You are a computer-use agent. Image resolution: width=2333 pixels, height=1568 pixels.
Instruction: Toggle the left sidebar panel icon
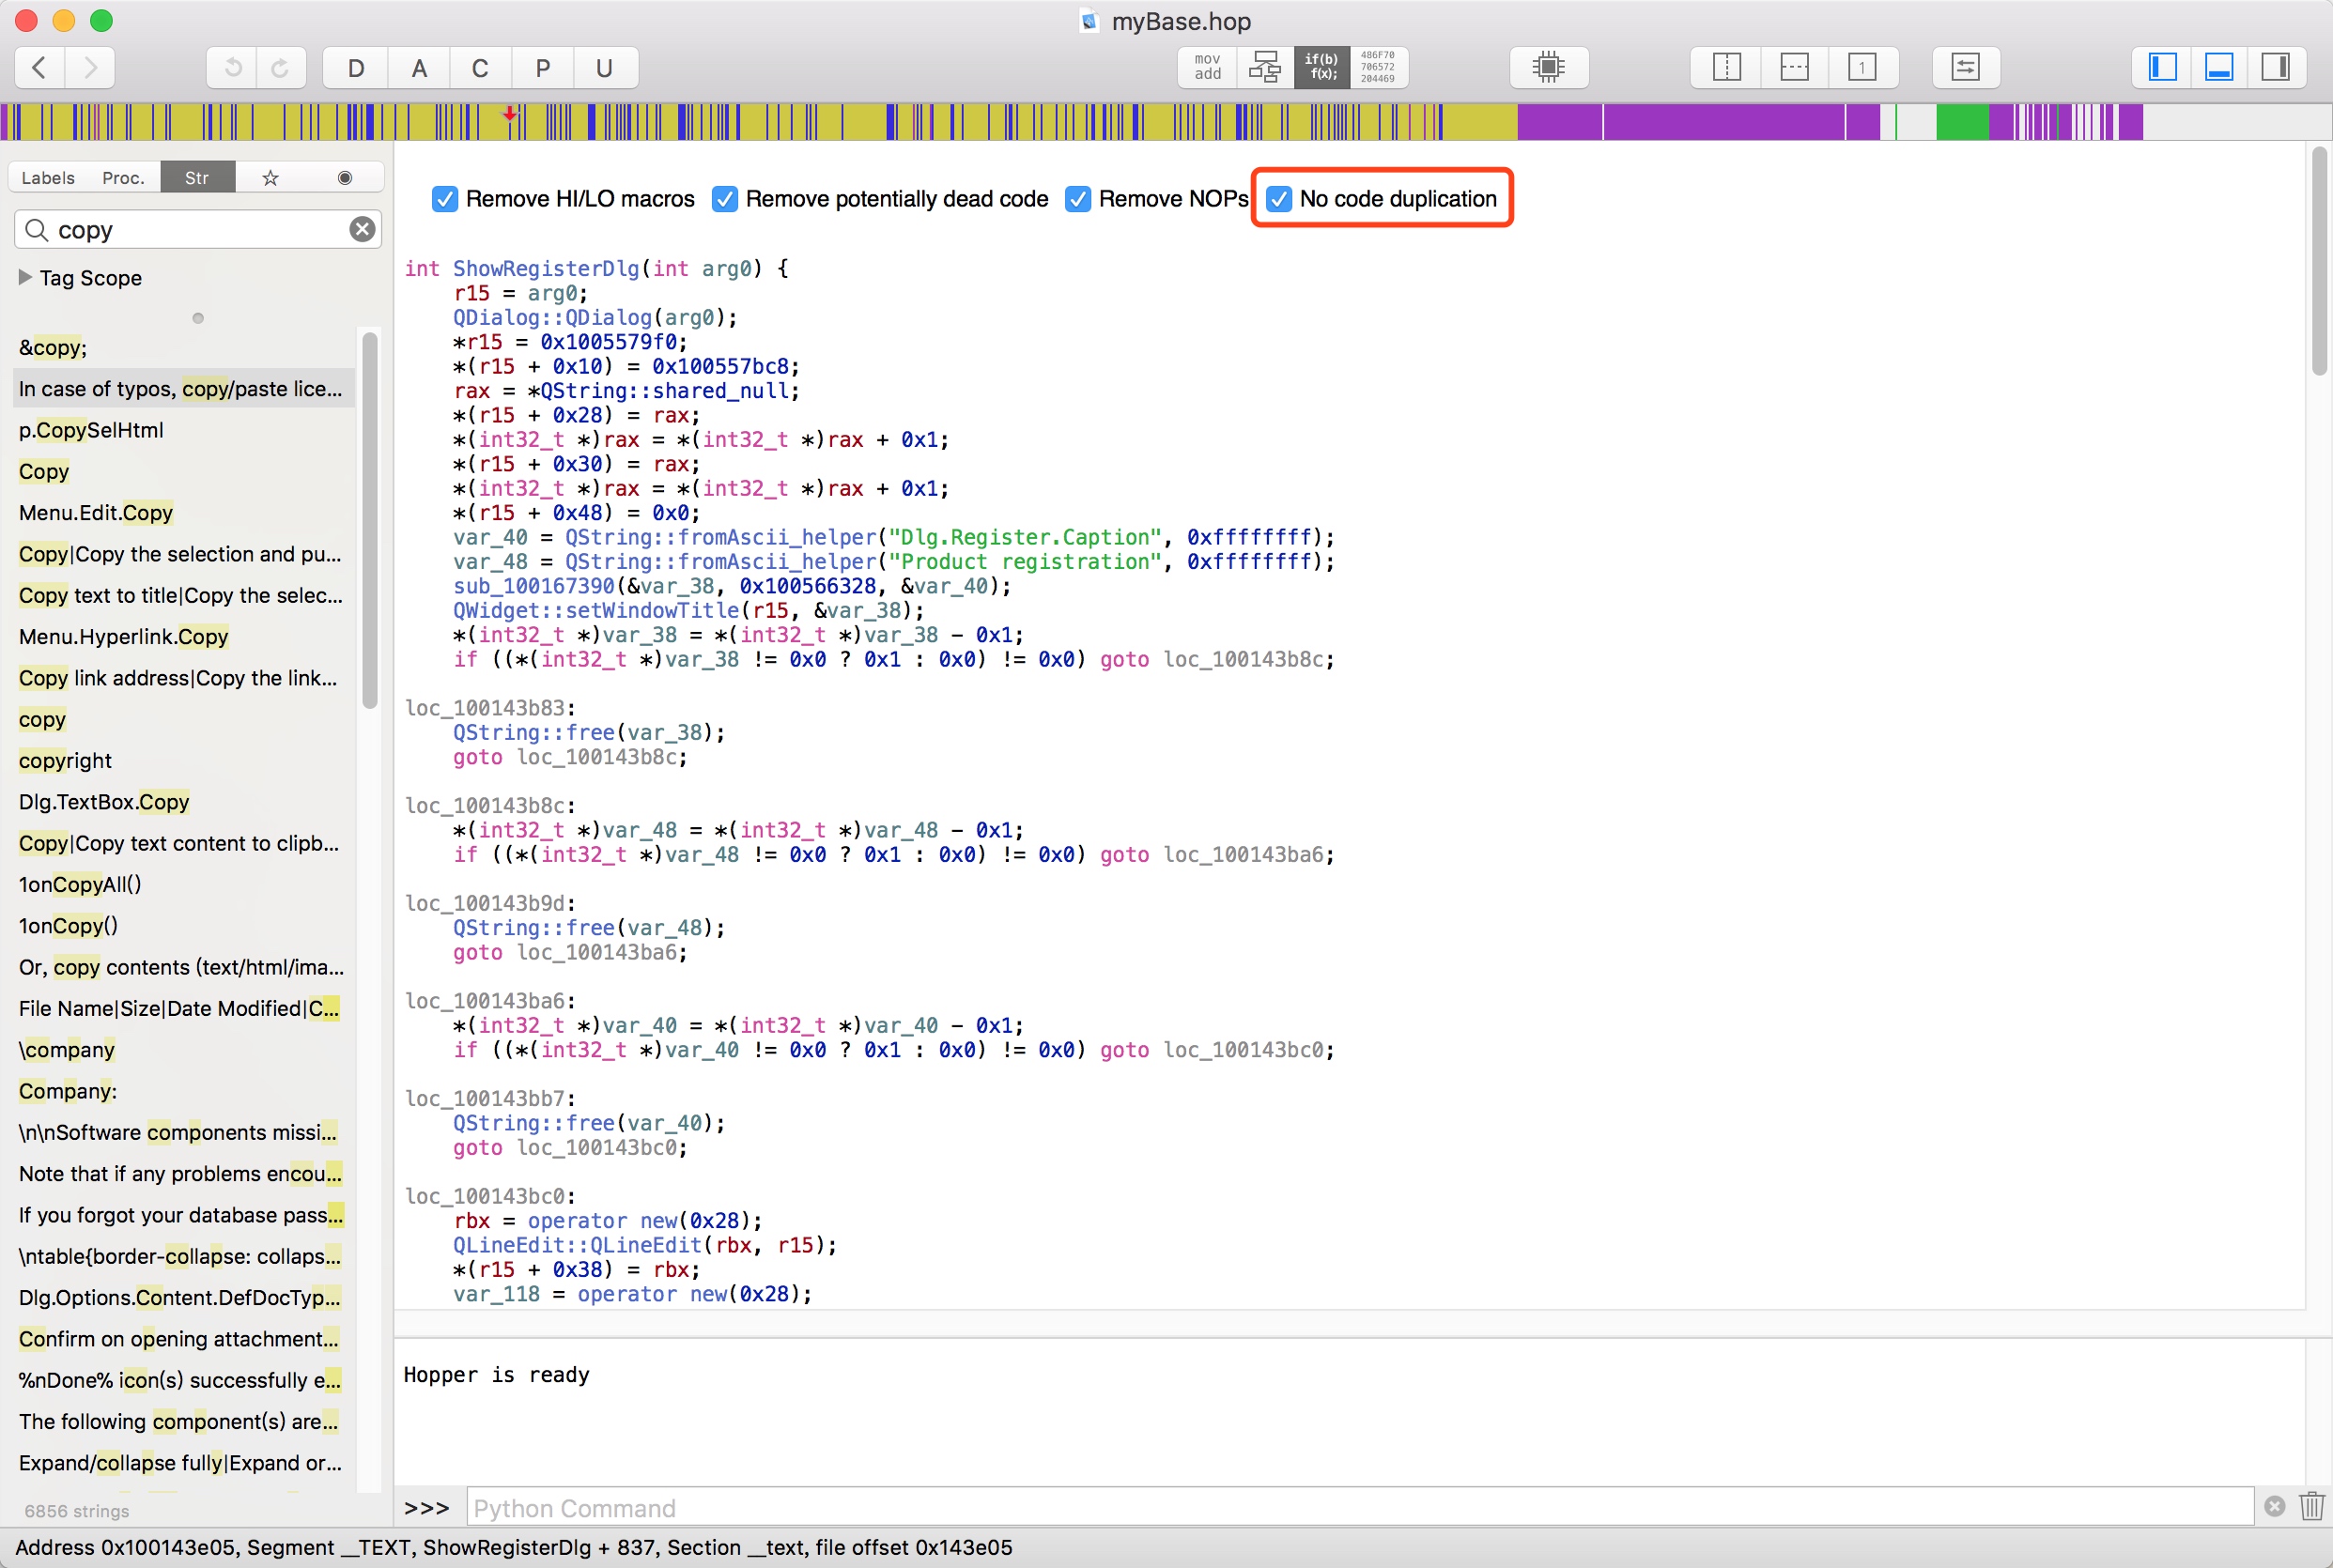[x=2162, y=67]
